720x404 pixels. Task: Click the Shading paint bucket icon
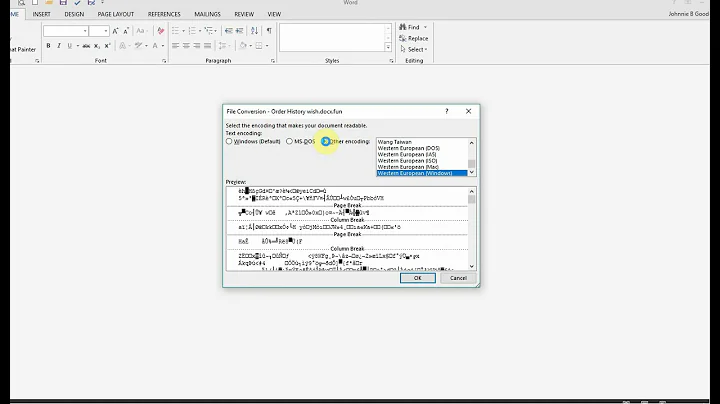point(243,45)
